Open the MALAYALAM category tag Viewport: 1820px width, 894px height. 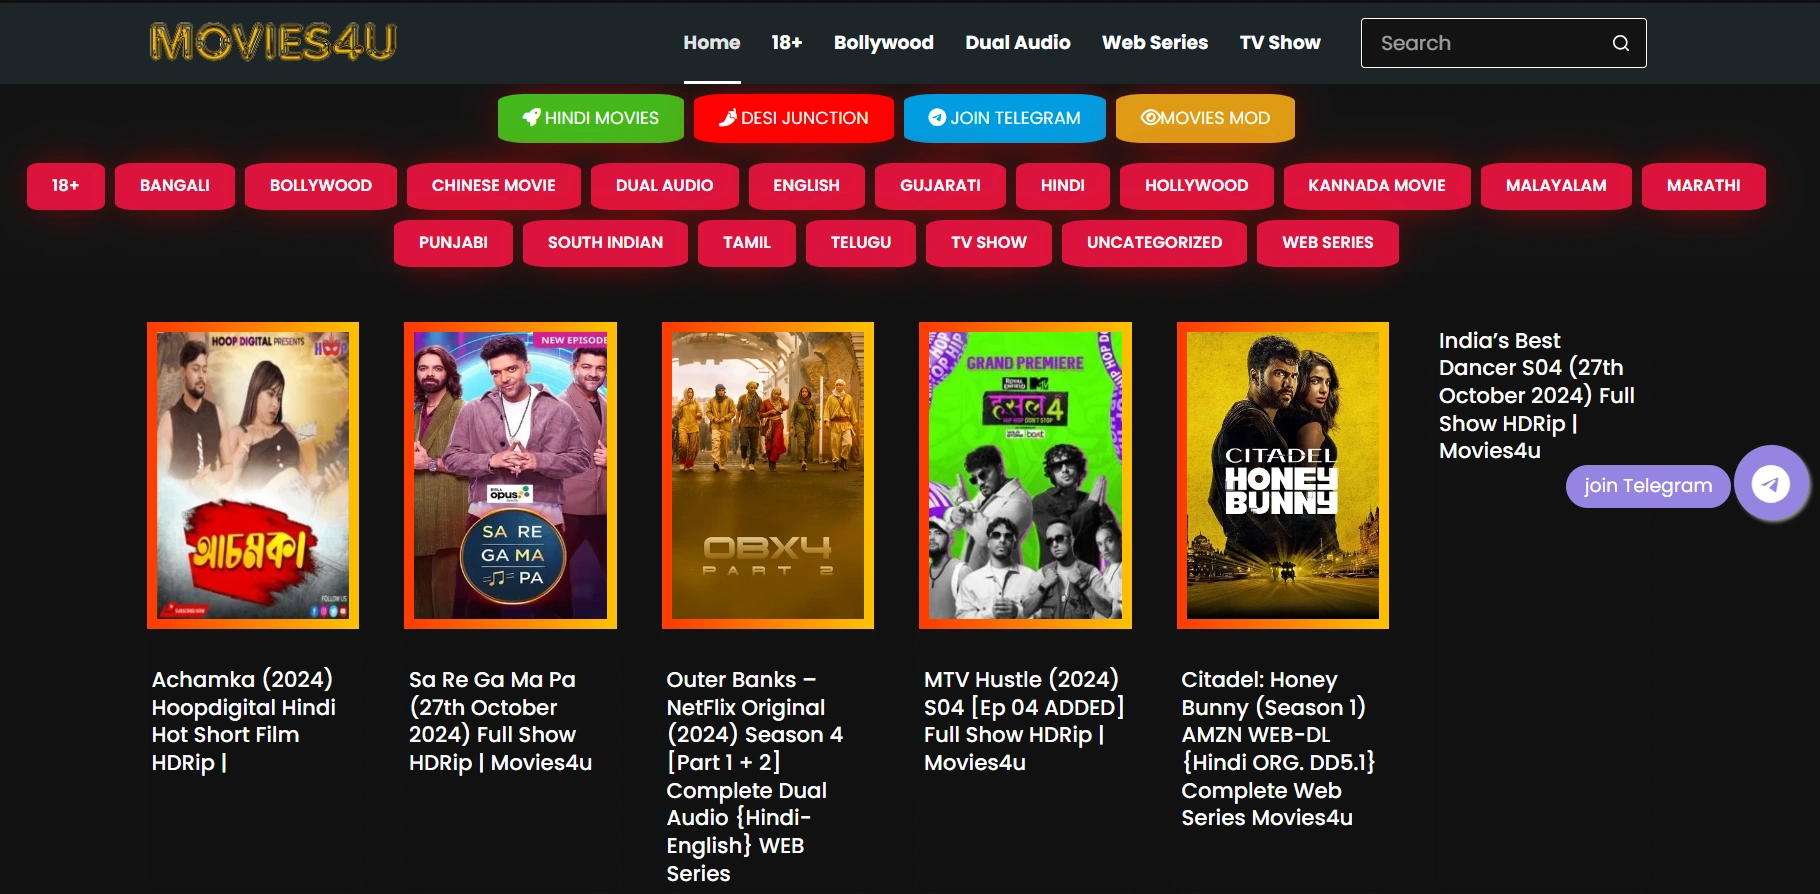point(1556,186)
